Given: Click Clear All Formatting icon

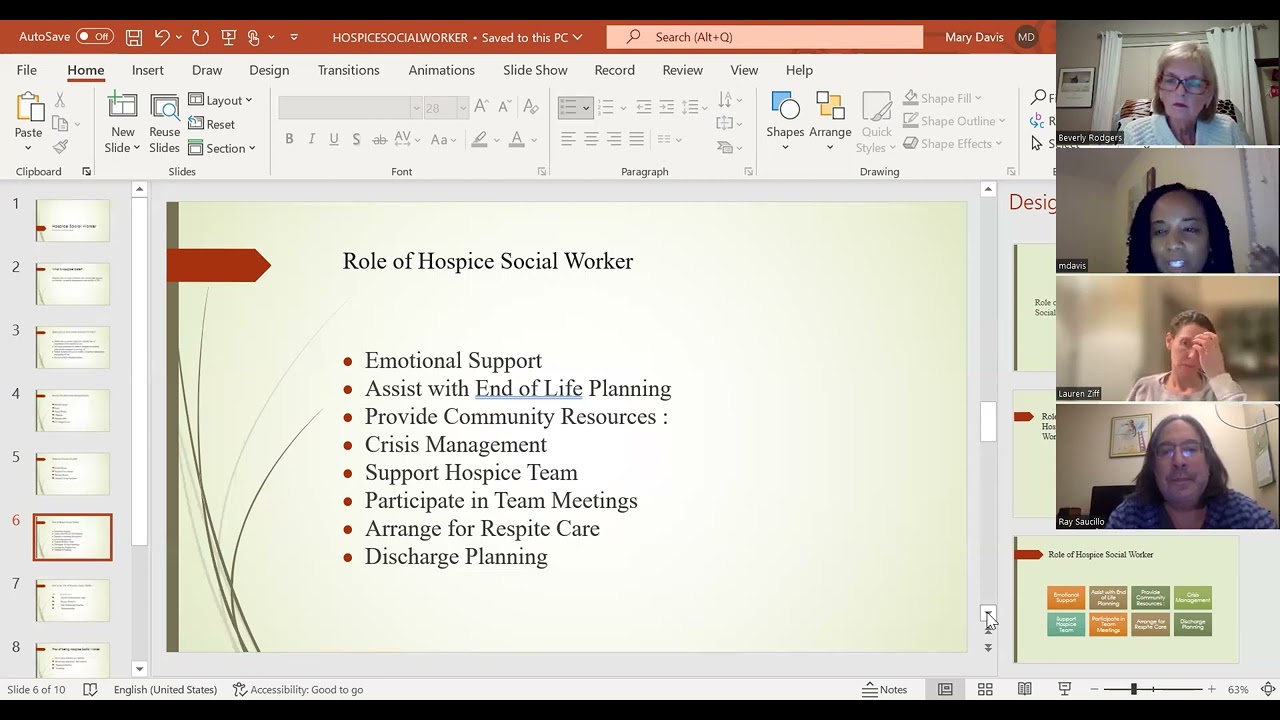Looking at the screenshot, I should [531, 107].
